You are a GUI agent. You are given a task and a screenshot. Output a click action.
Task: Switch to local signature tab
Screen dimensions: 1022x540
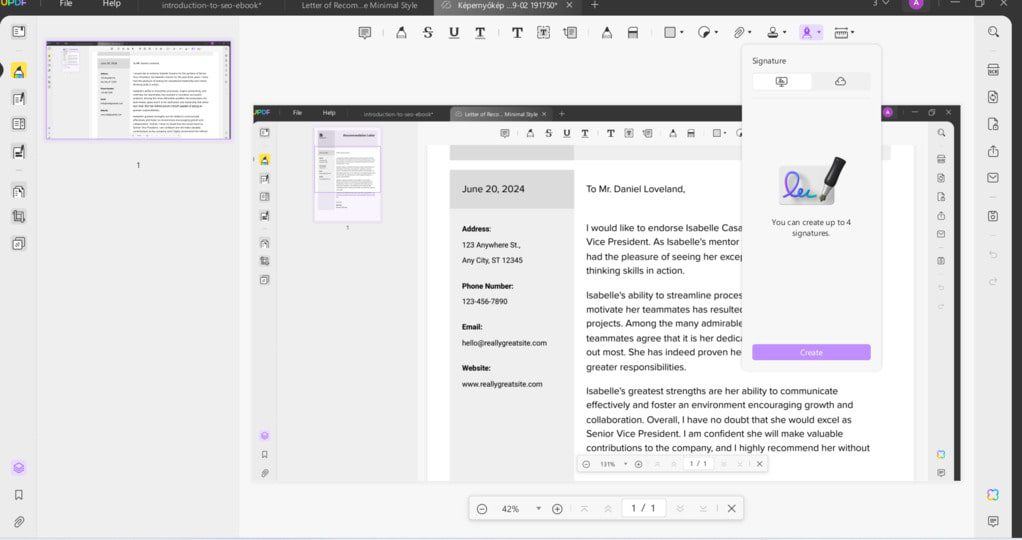(x=782, y=81)
